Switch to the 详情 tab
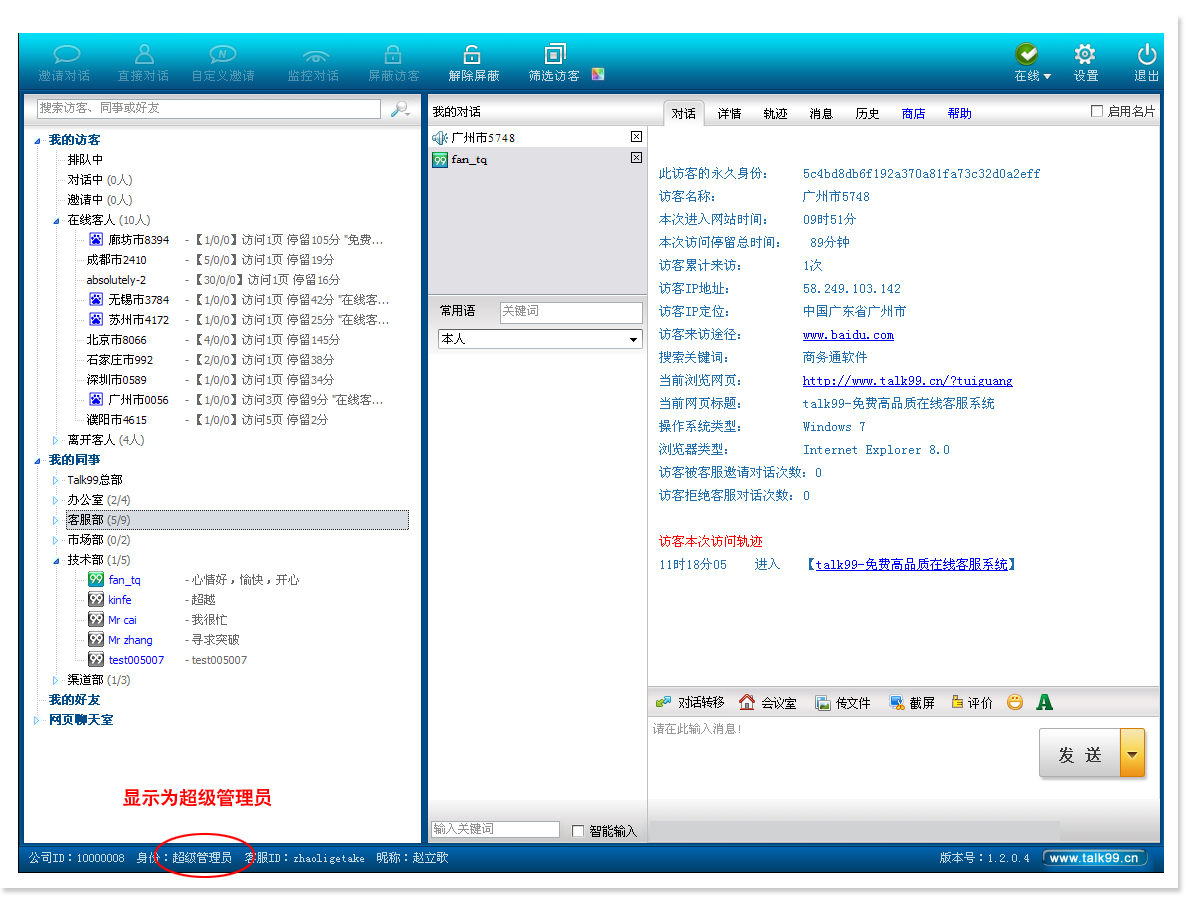Image resolution: width=1191 pixels, height=907 pixels. coord(729,114)
